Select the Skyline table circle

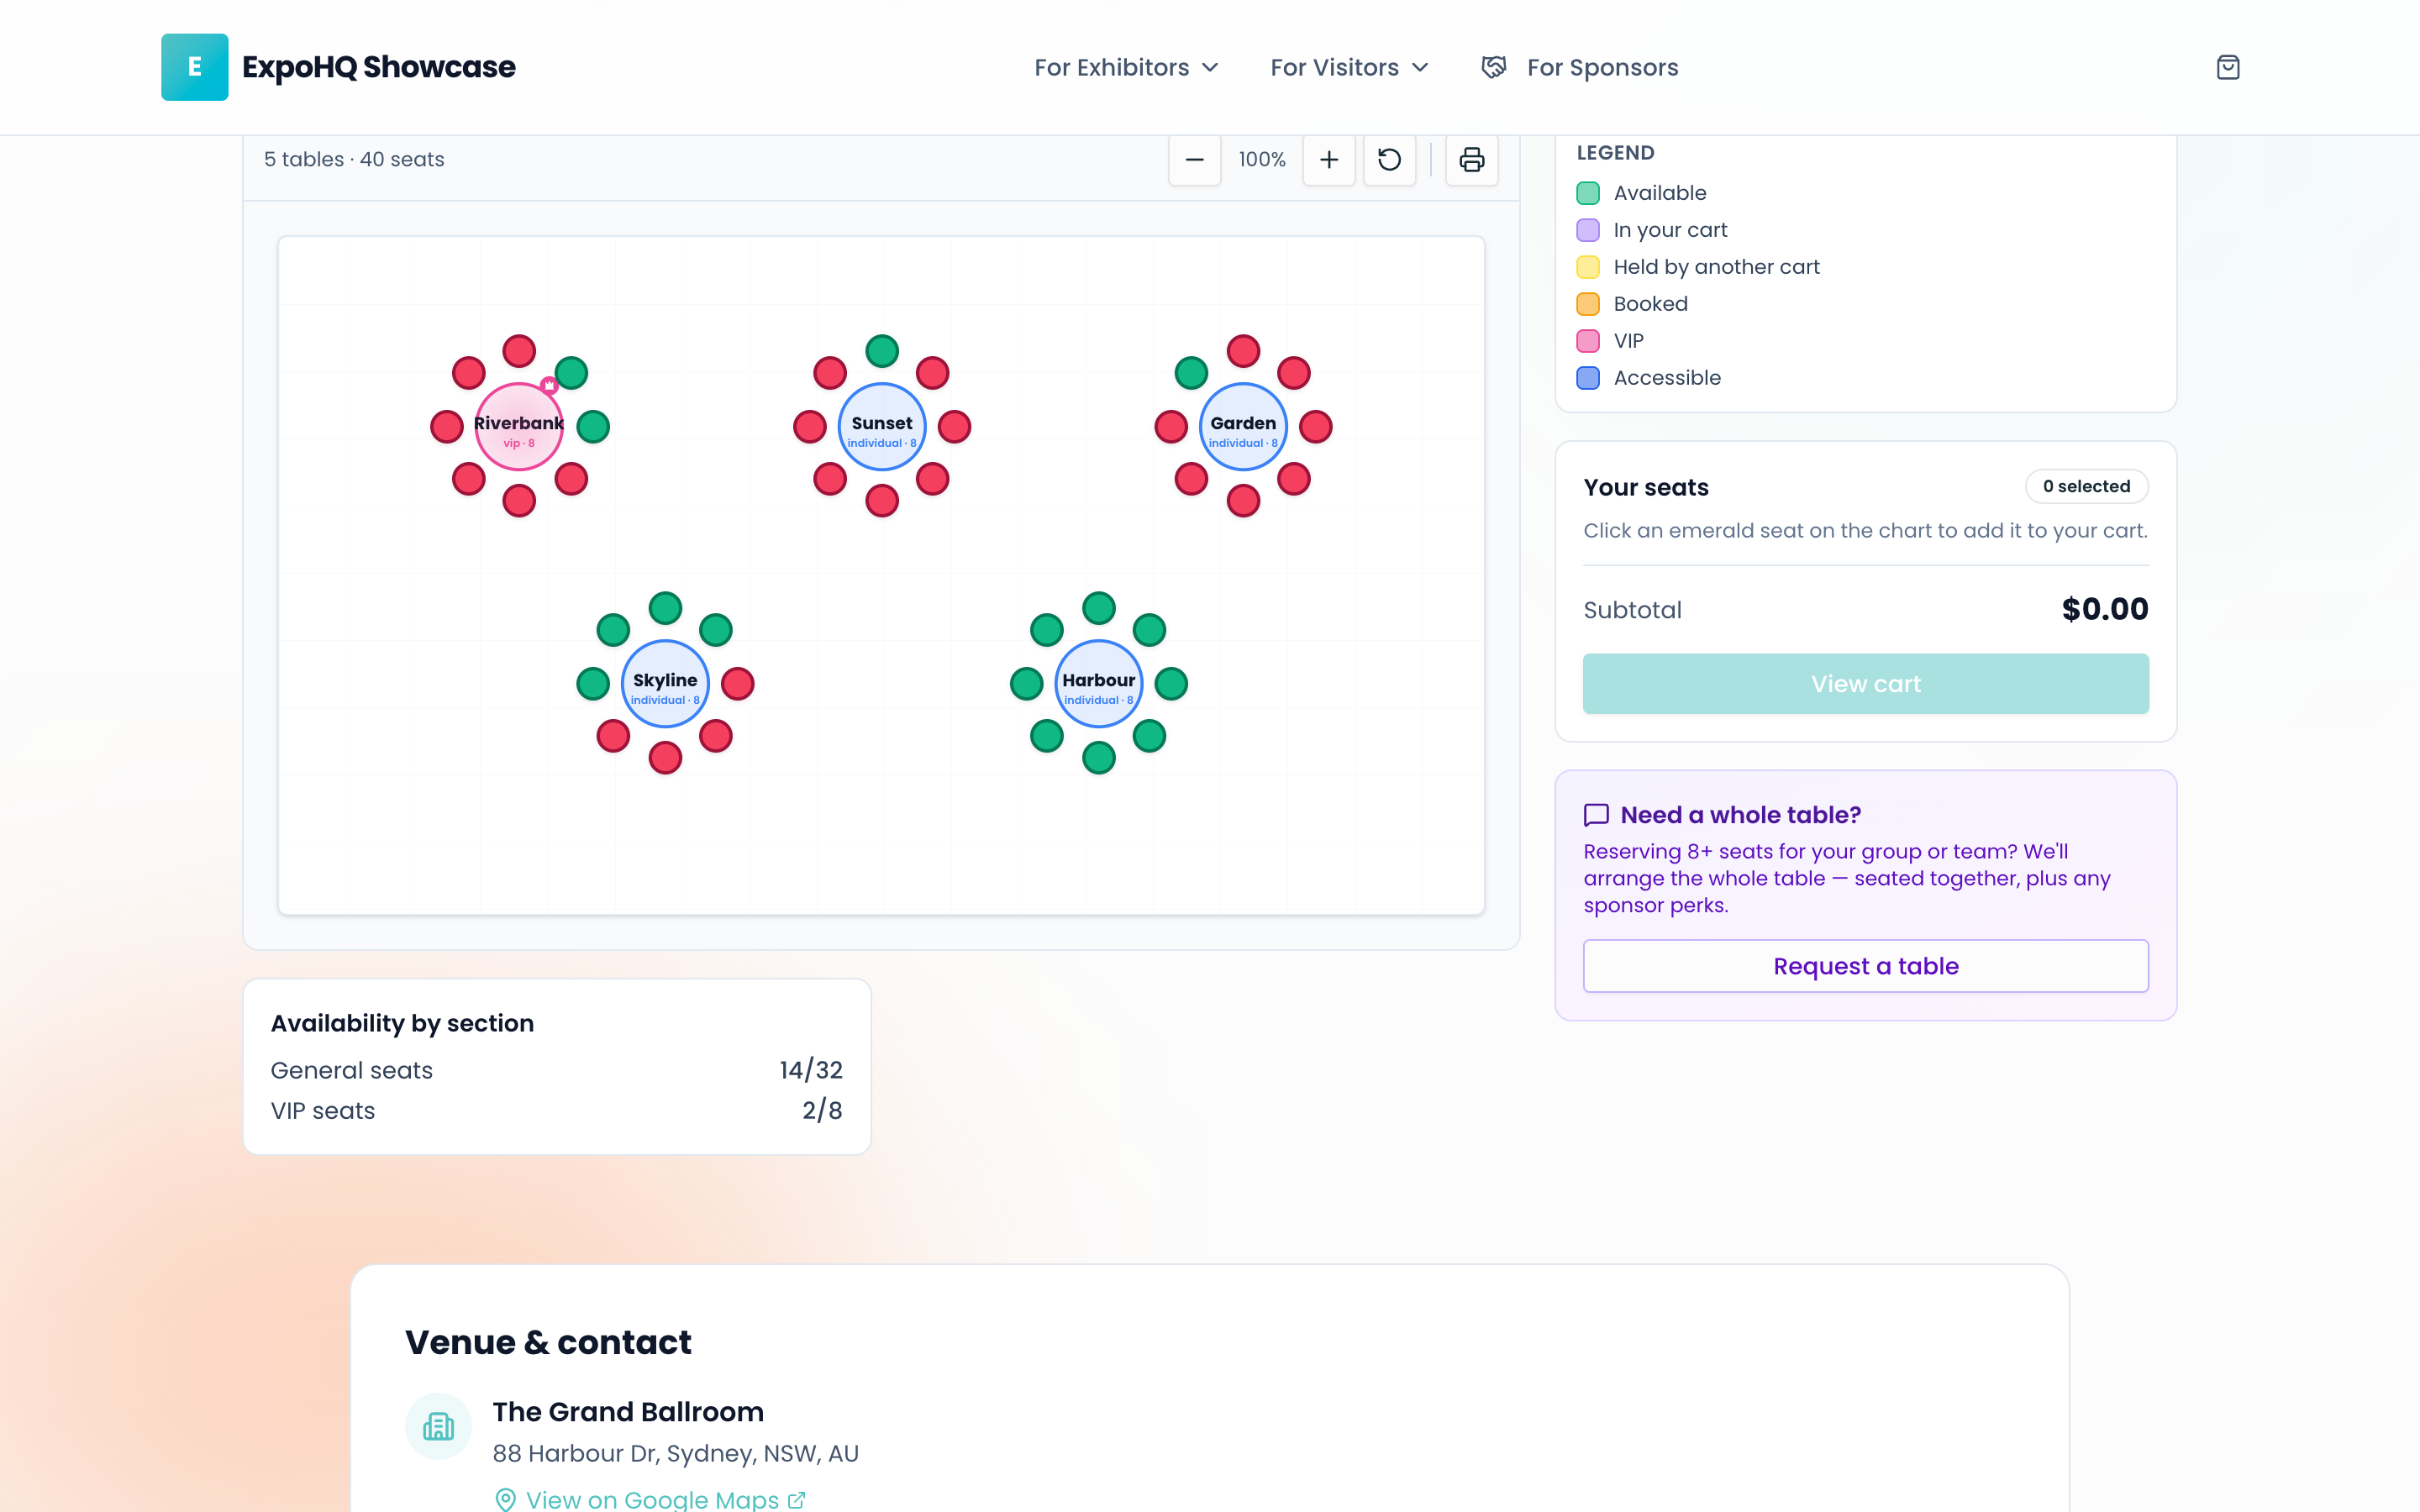pyautogui.click(x=665, y=684)
